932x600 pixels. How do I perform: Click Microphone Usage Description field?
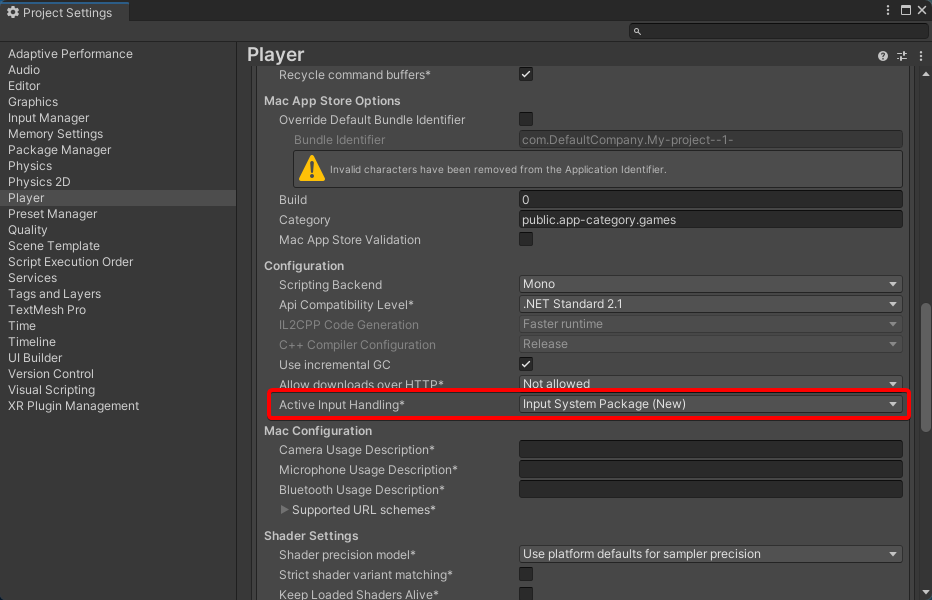[710, 470]
